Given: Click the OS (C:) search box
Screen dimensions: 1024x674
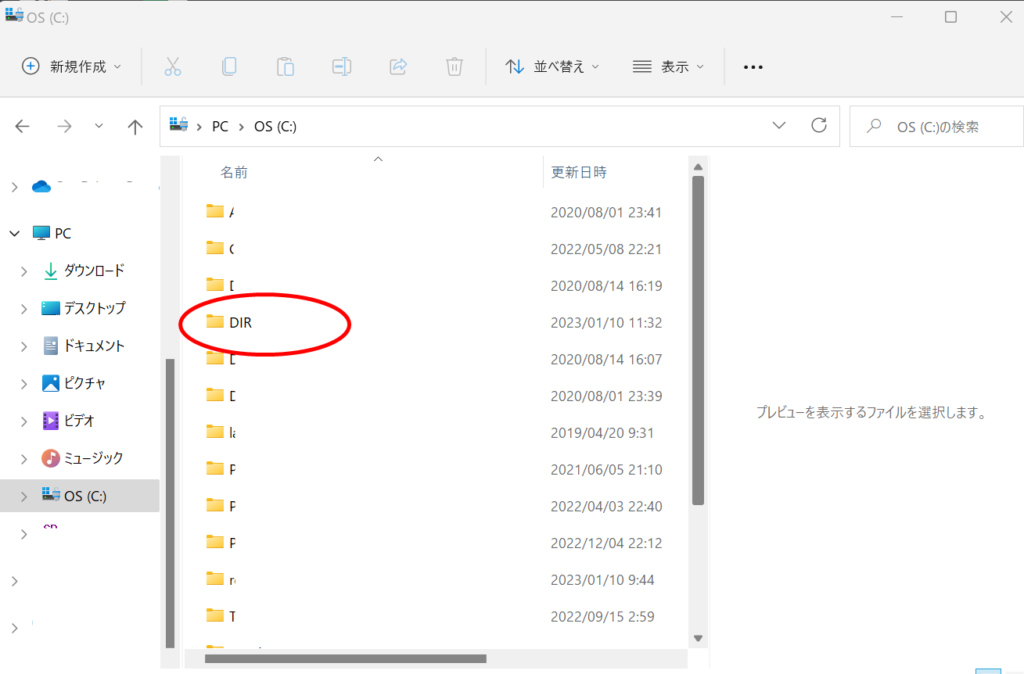Looking at the screenshot, I should point(936,127).
